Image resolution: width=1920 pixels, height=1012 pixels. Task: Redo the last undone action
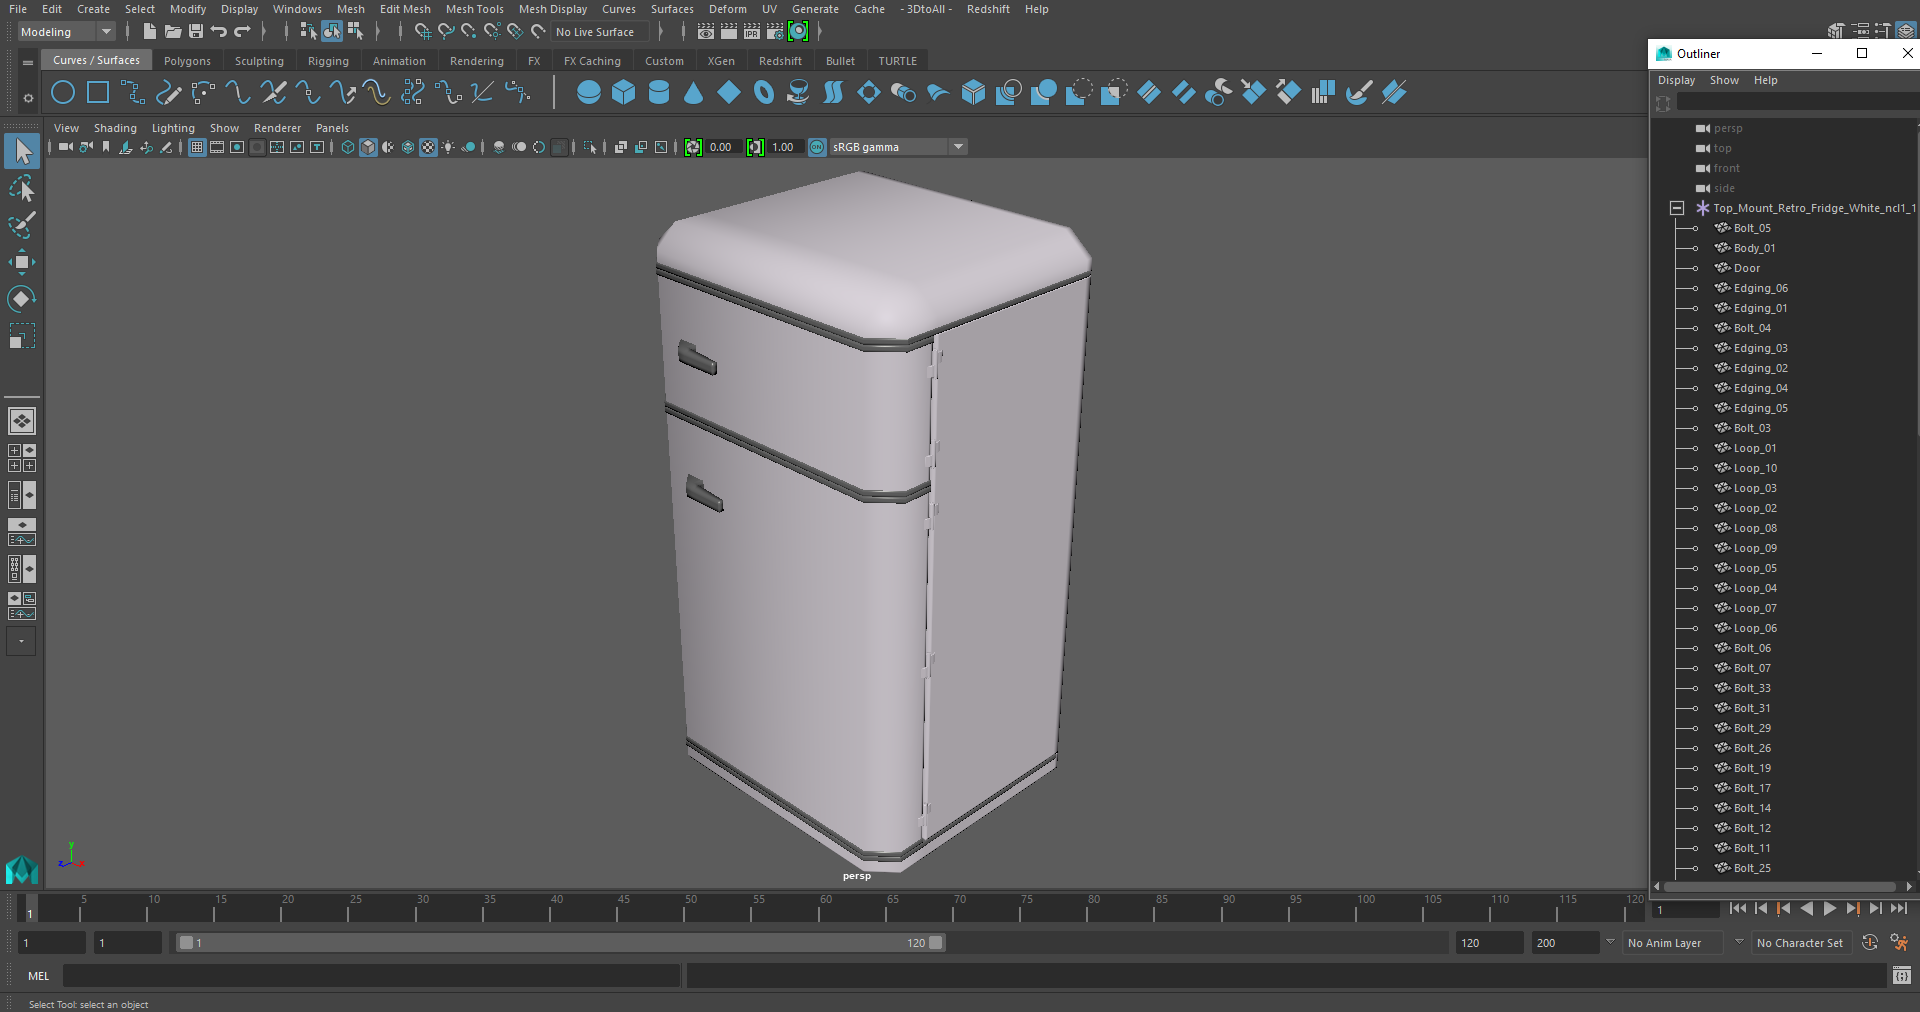tap(242, 32)
